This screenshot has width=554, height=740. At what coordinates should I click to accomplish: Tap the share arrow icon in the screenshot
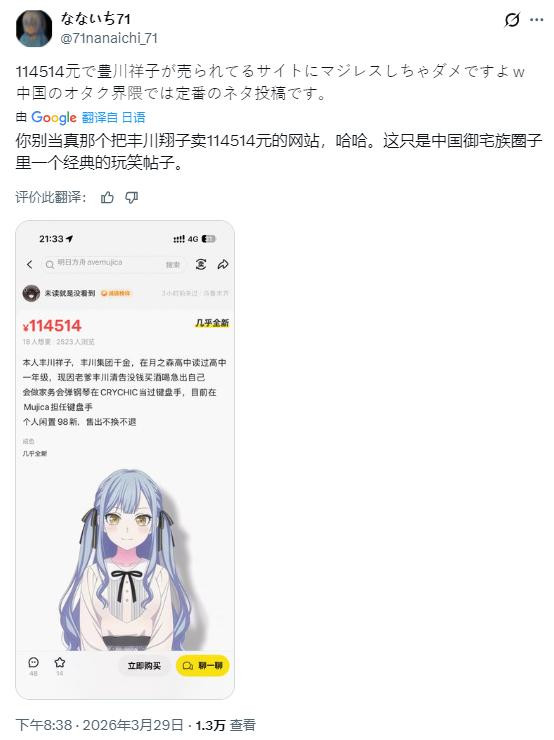[223, 264]
